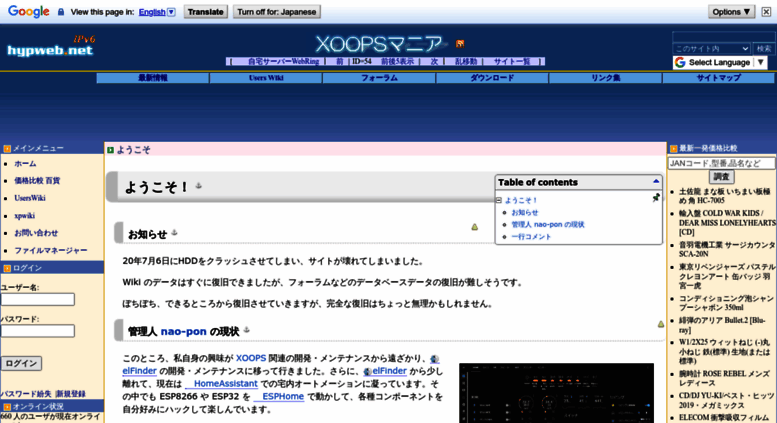
Task: Open the サイトマップ navigation tab
Action: tap(719, 78)
